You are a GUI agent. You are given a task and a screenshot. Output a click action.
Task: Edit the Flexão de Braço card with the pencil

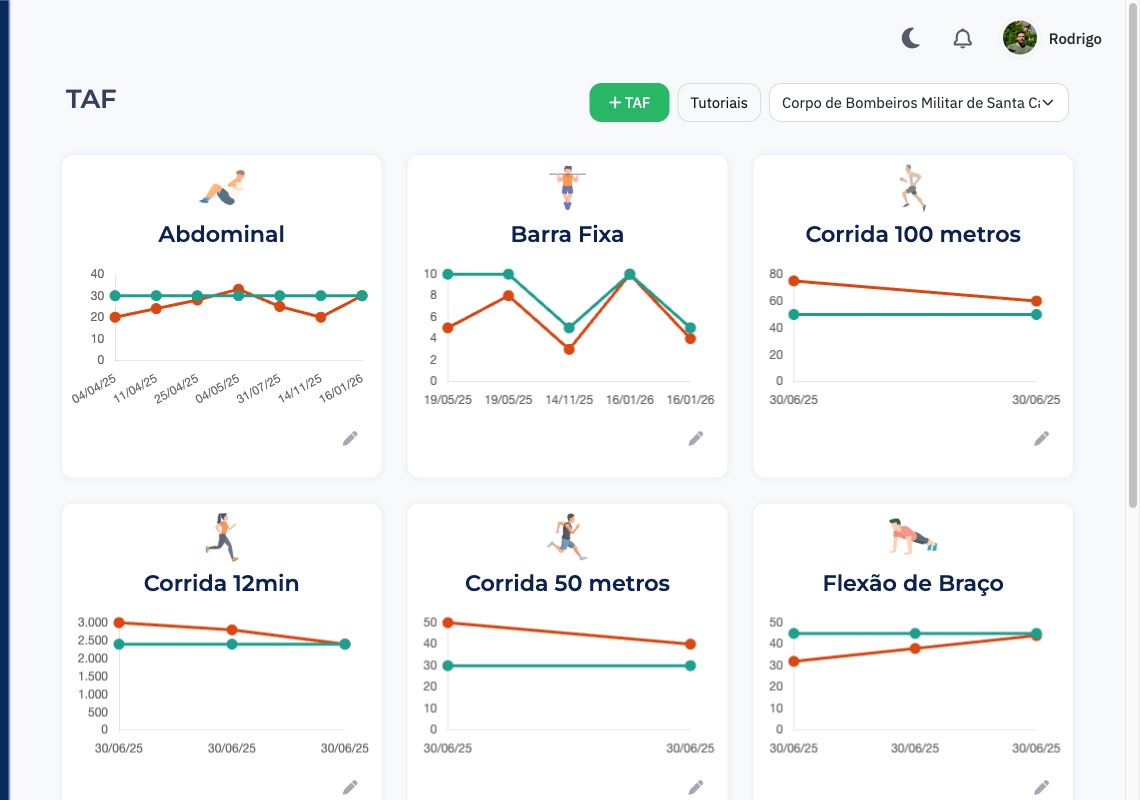tap(1041, 787)
